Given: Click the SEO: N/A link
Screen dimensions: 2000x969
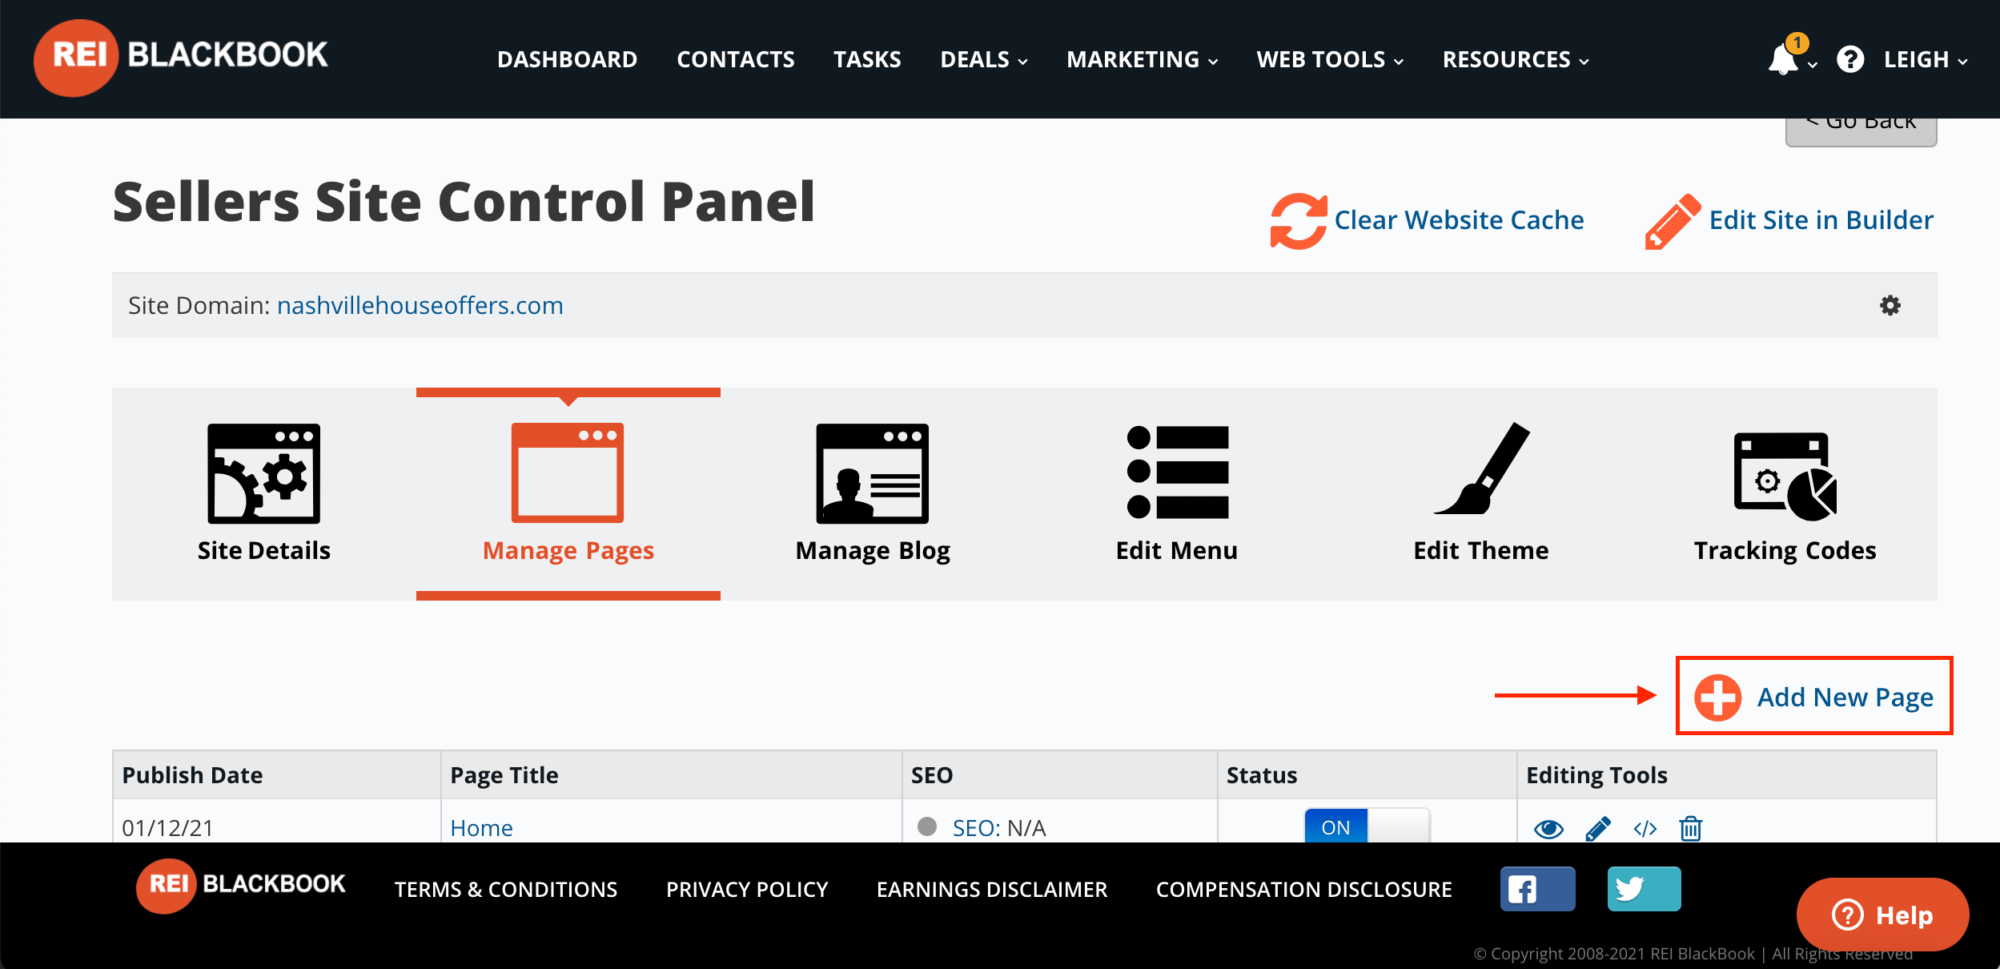Looking at the screenshot, I should pyautogui.click(x=999, y=828).
